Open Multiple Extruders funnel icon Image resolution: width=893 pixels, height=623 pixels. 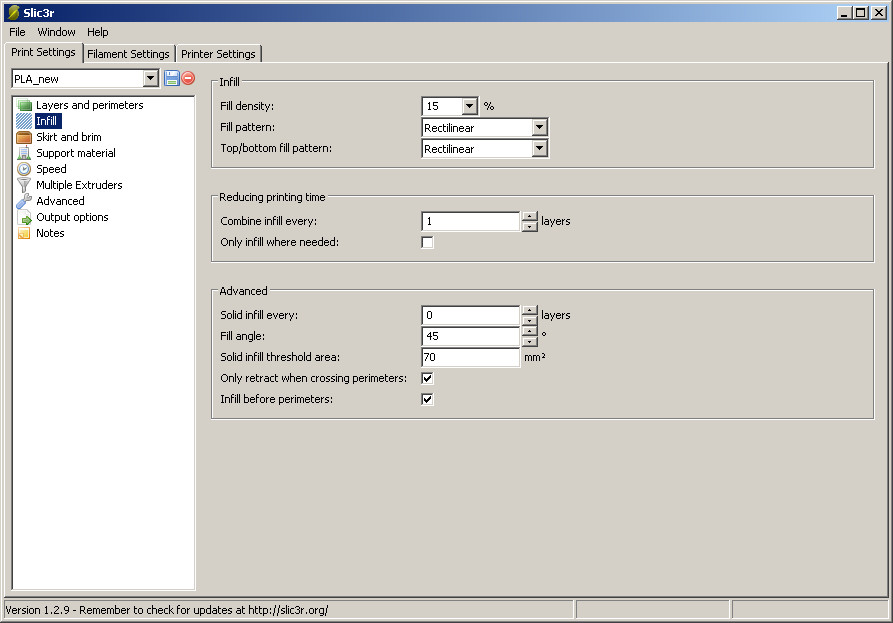24,185
